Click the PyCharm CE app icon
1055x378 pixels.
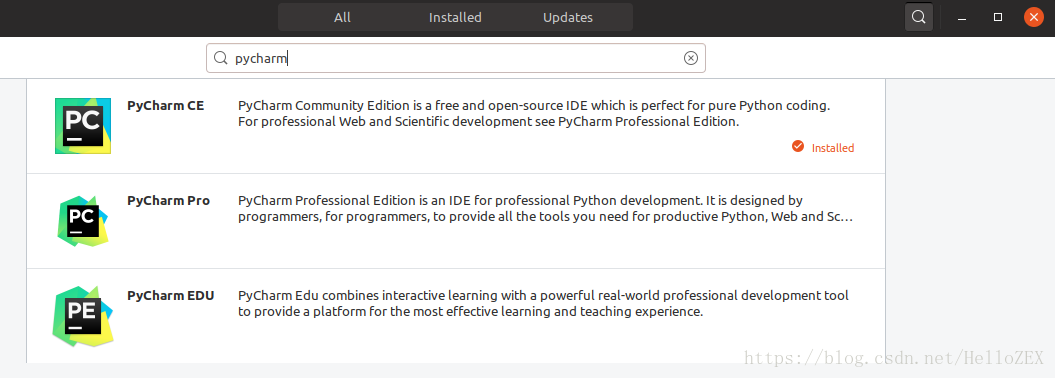tap(83, 126)
